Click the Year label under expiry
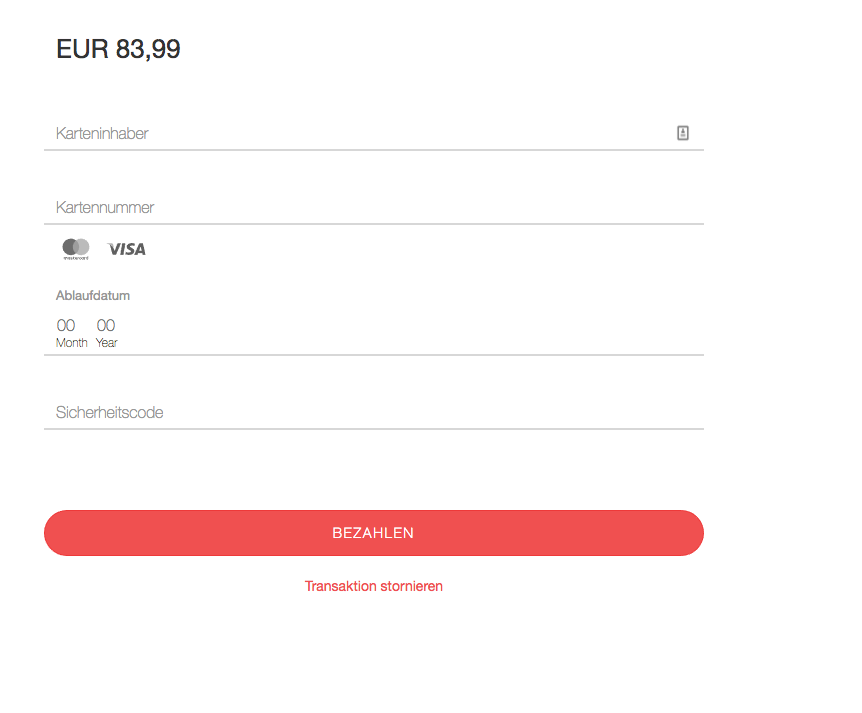This screenshot has height=713, width=862. click(x=107, y=342)
